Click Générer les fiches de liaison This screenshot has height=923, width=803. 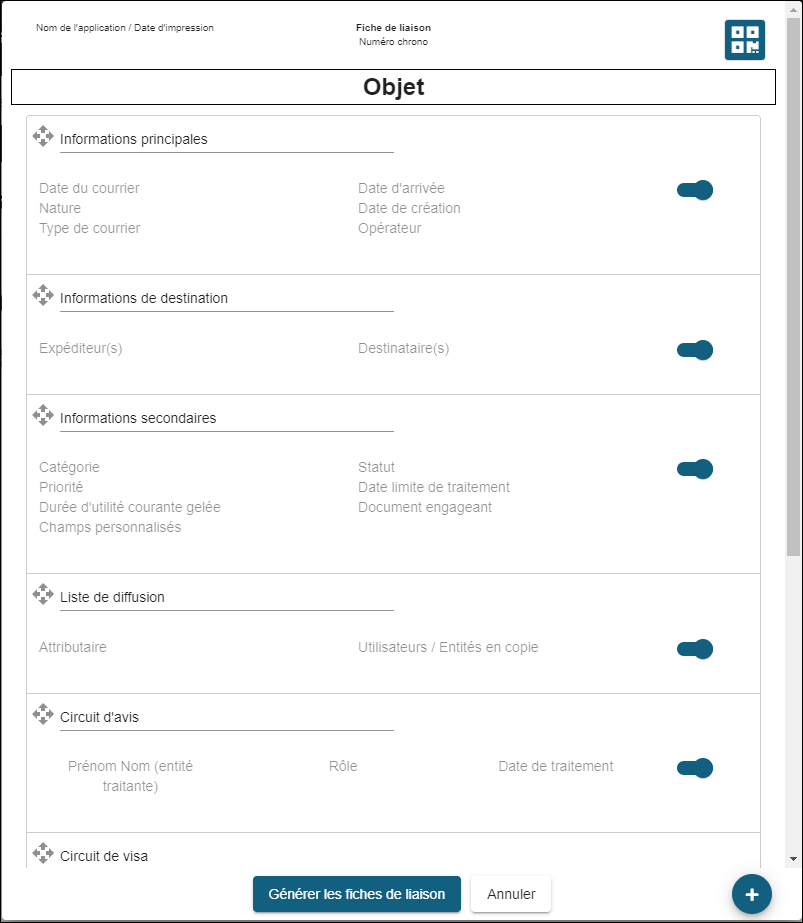coord(356,894)
